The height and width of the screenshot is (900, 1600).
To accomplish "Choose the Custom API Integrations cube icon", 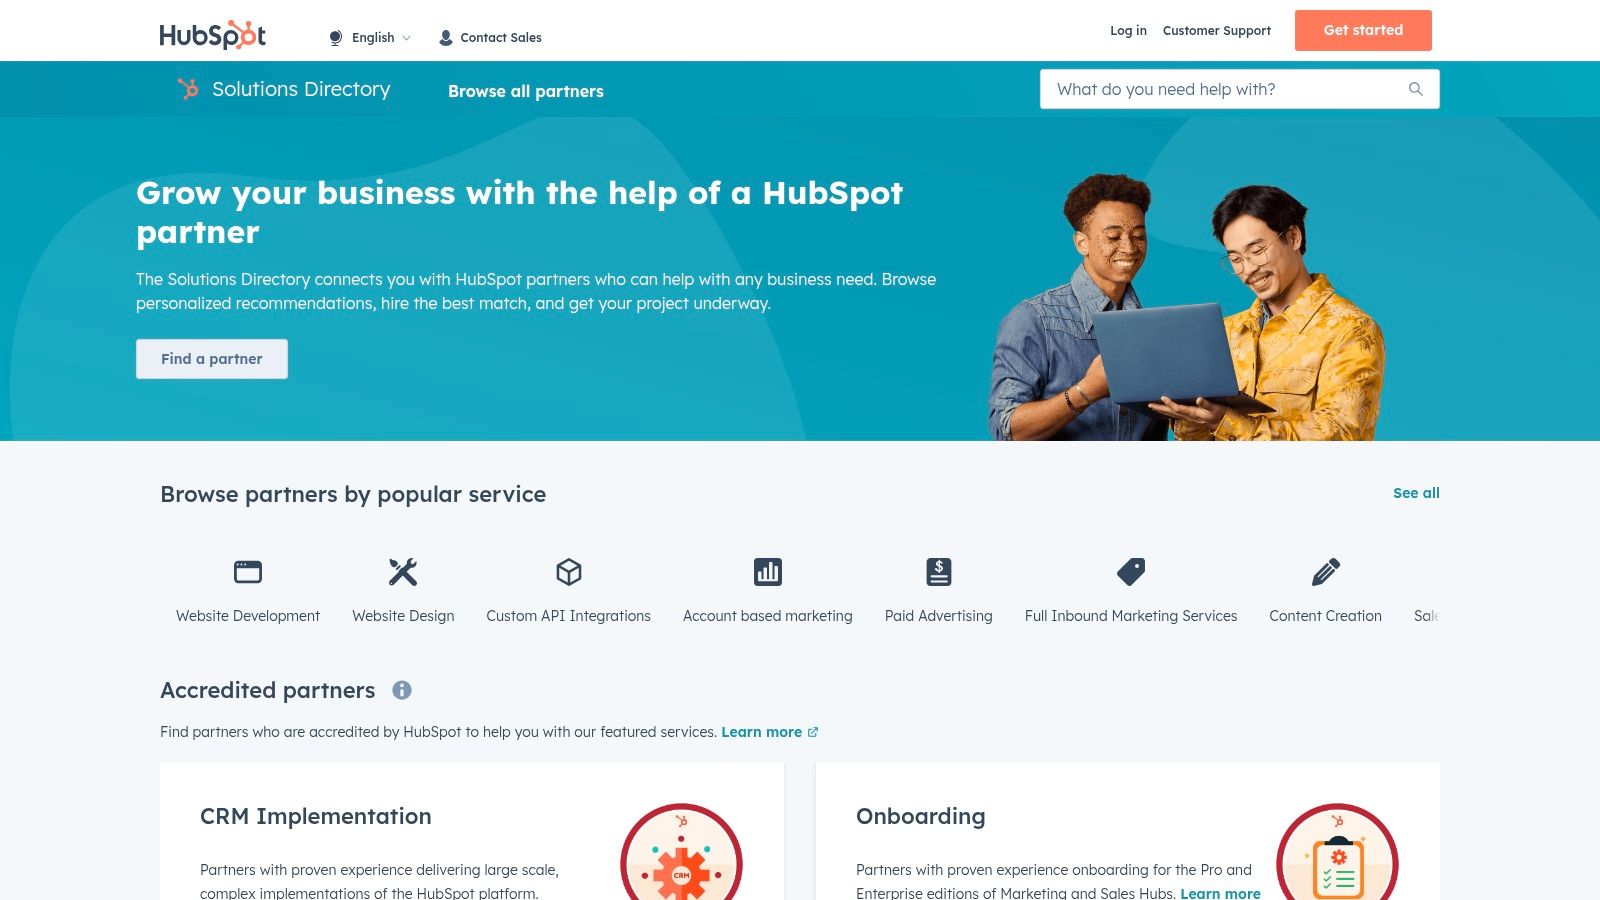I will point(569,572).
